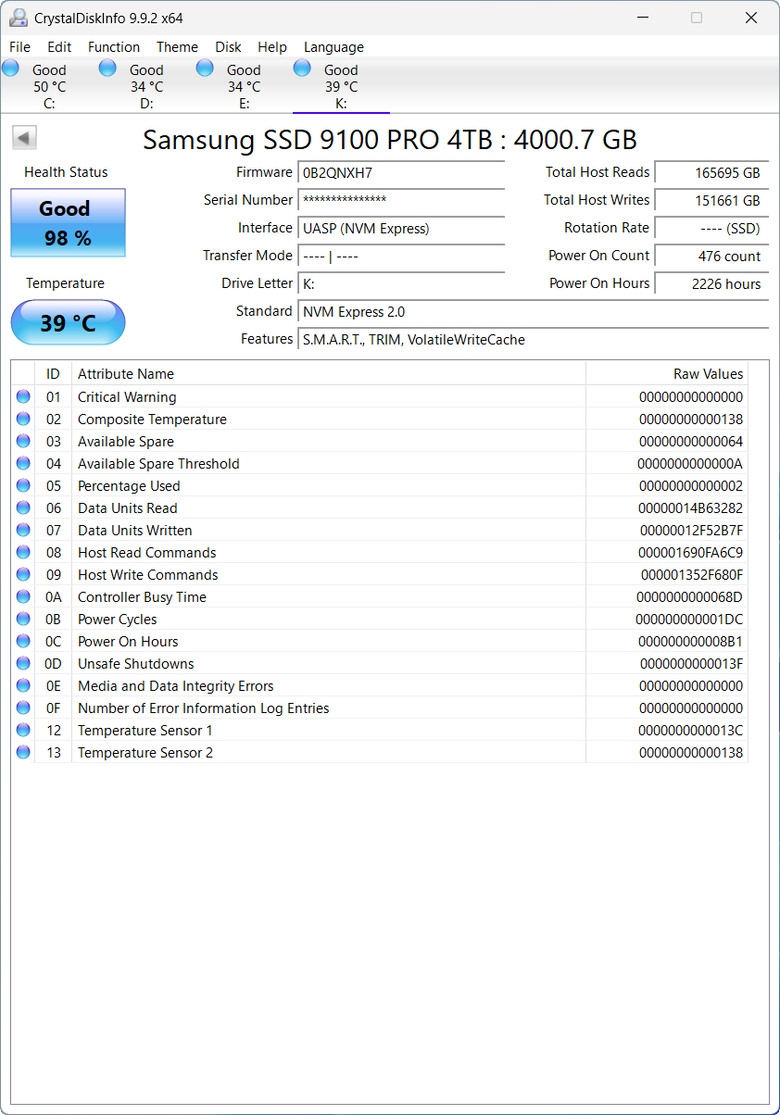This screenshot has width=780, height=1115.
Task: Click the Raw Values column header
Action: [x=667, y=373]
